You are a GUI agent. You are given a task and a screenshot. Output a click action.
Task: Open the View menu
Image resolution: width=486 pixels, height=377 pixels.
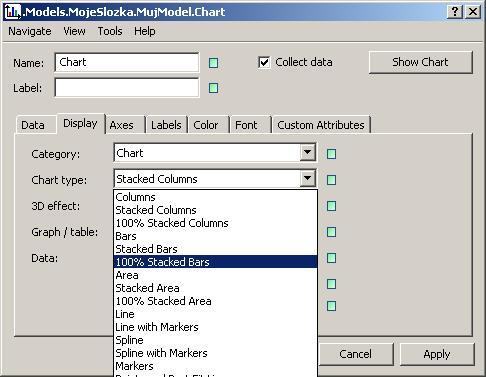74,31
